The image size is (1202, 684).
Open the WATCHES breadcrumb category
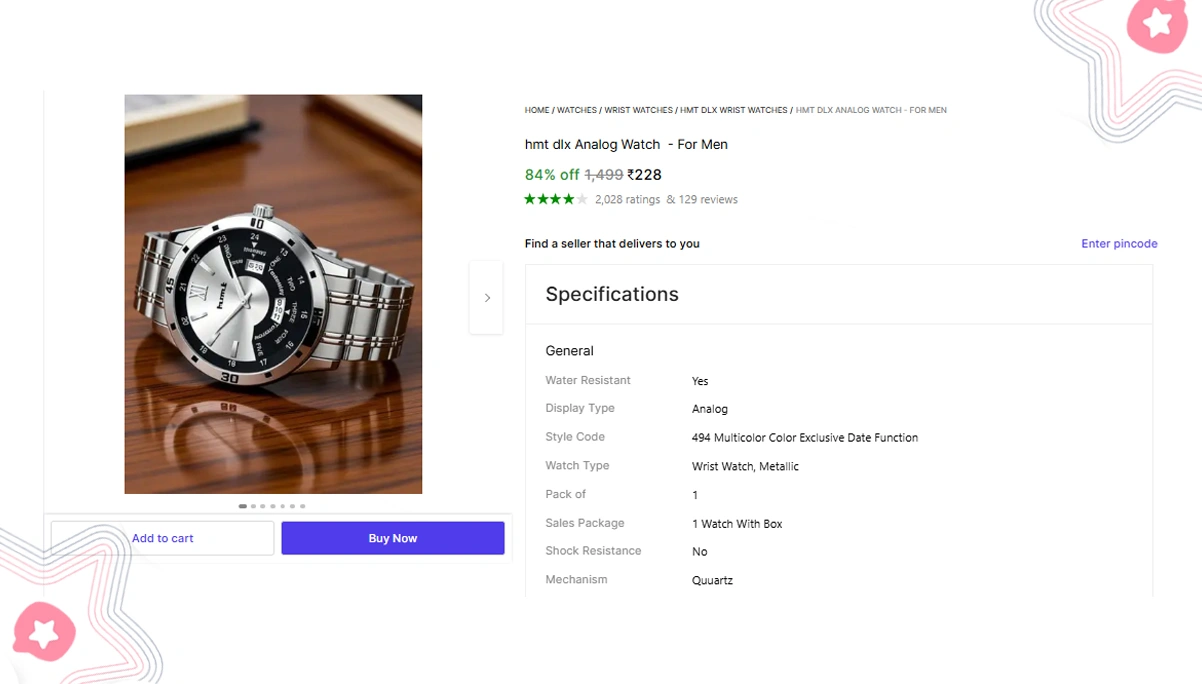click(x=577, y=110)
